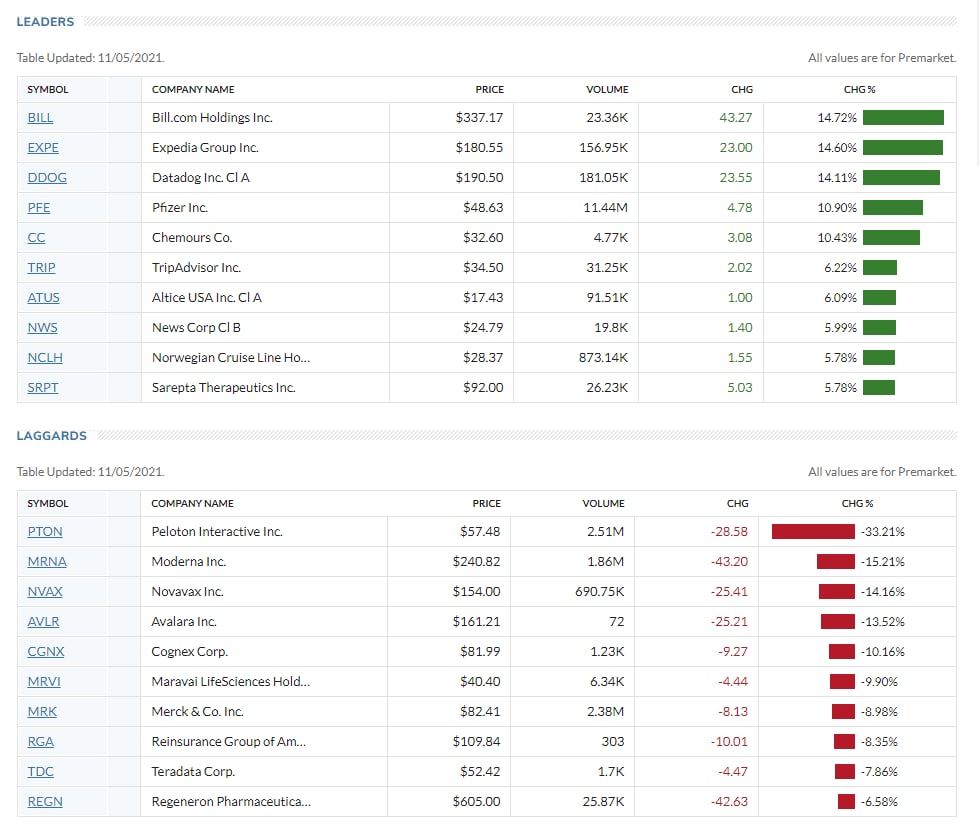The height and width of the screenshot is (835, 979).
Task: Select the Sarepta Therapeutics Inc. name
Action: click(224, 387)
